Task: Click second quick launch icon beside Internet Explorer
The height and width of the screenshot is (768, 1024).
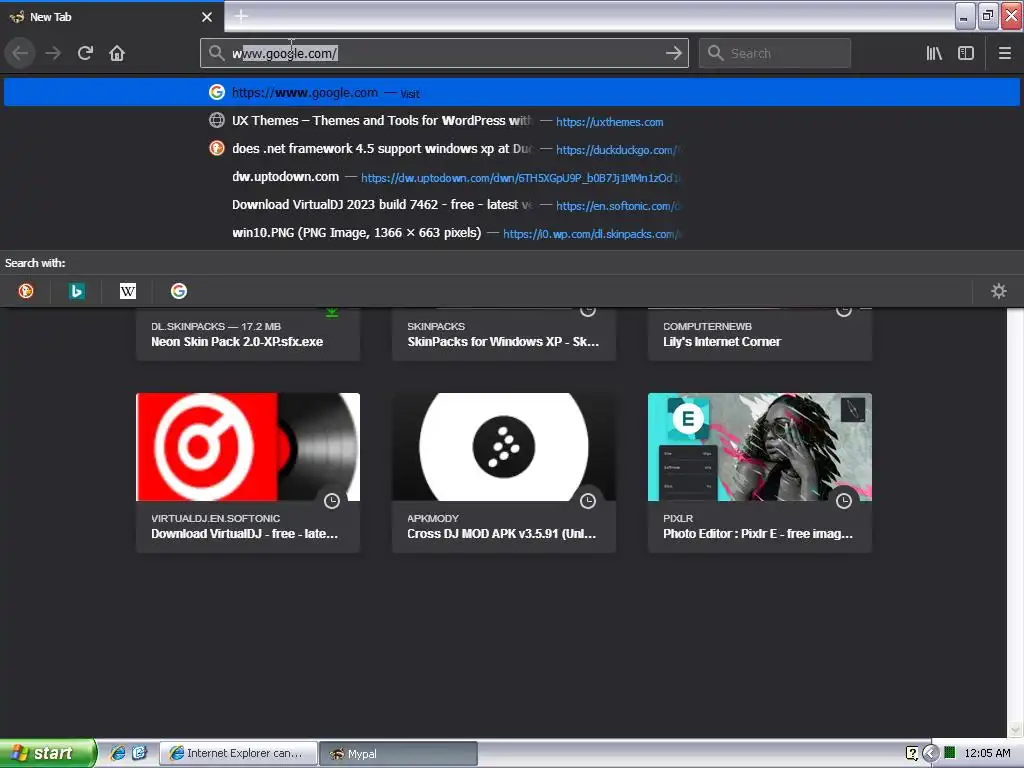Action: pos(139,753)
